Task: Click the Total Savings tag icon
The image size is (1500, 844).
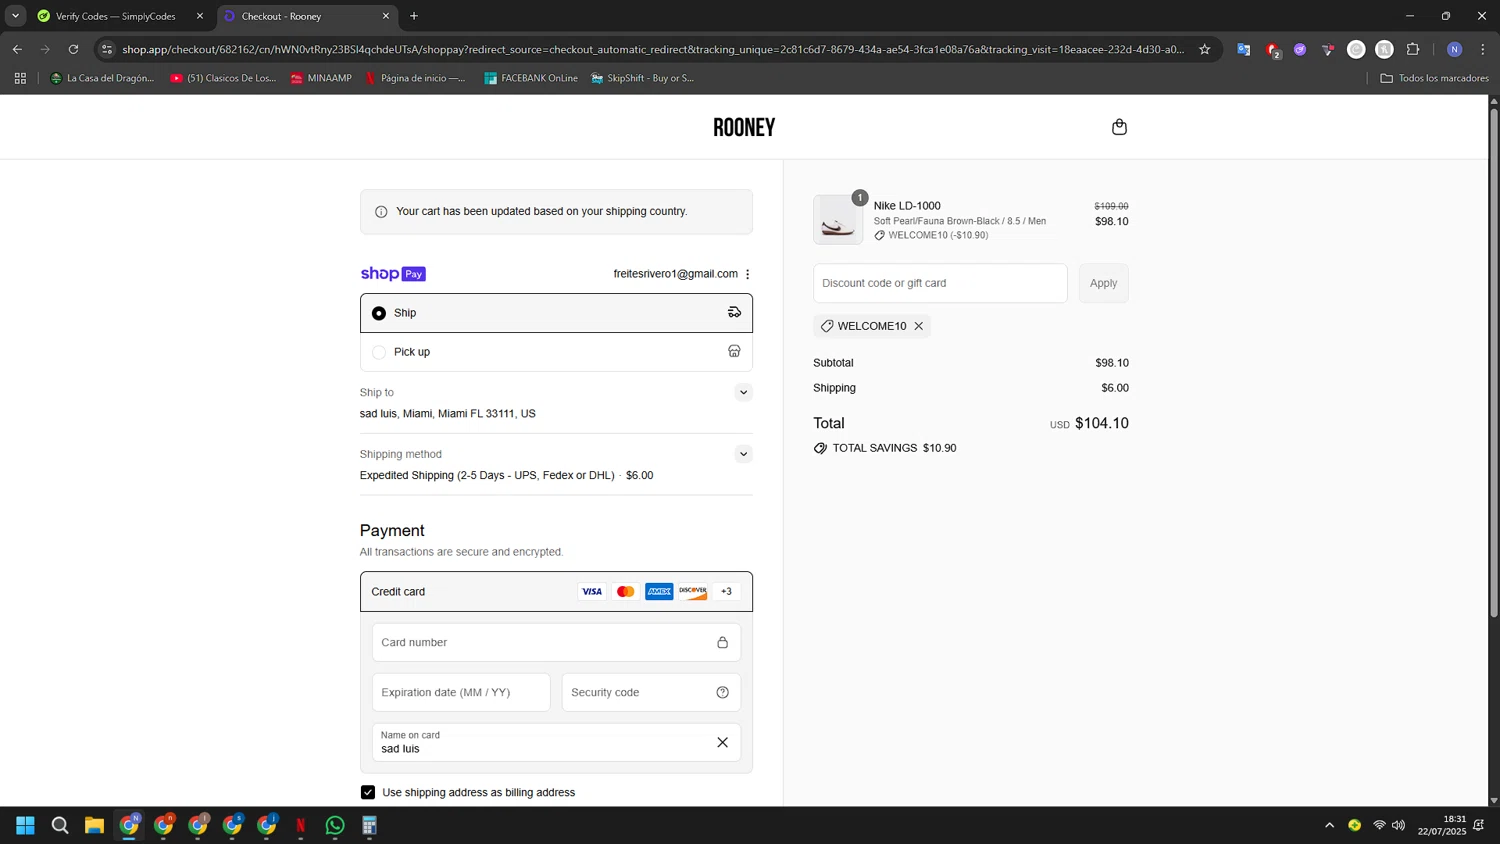Action: click(820, 448)
